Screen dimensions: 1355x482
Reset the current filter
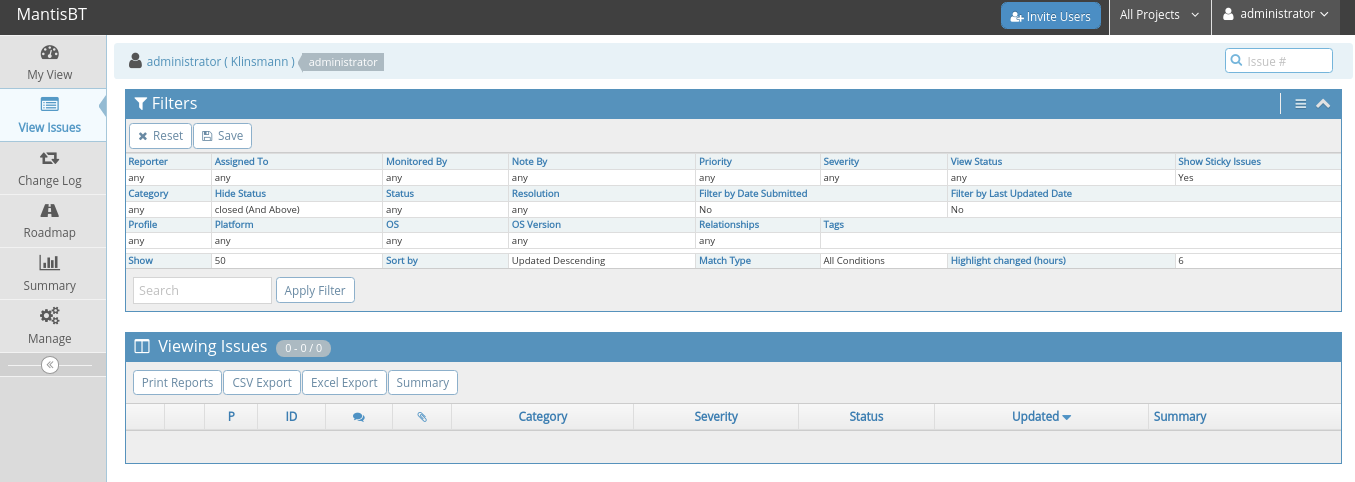point(160,136)
